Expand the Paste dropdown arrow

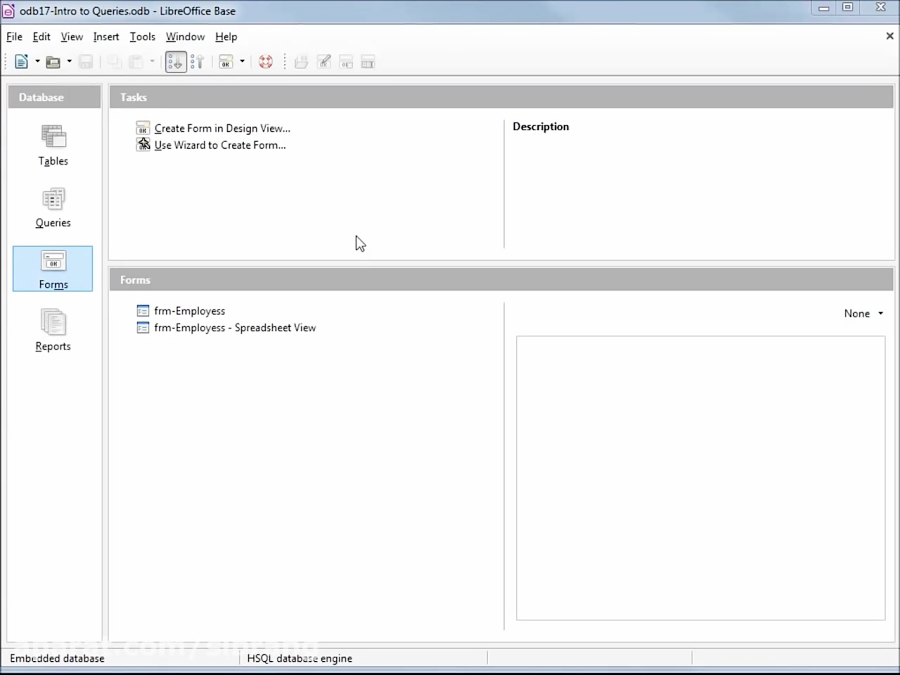pos(151,61)
